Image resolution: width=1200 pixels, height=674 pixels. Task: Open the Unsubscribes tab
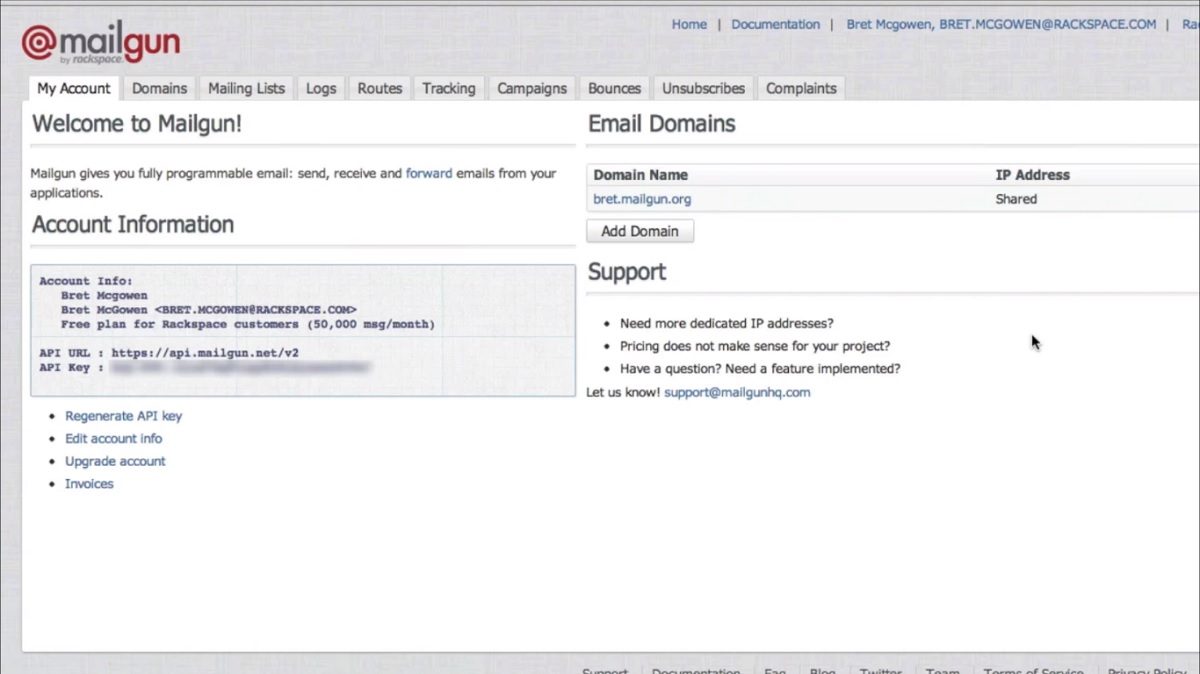coord(702,88)
